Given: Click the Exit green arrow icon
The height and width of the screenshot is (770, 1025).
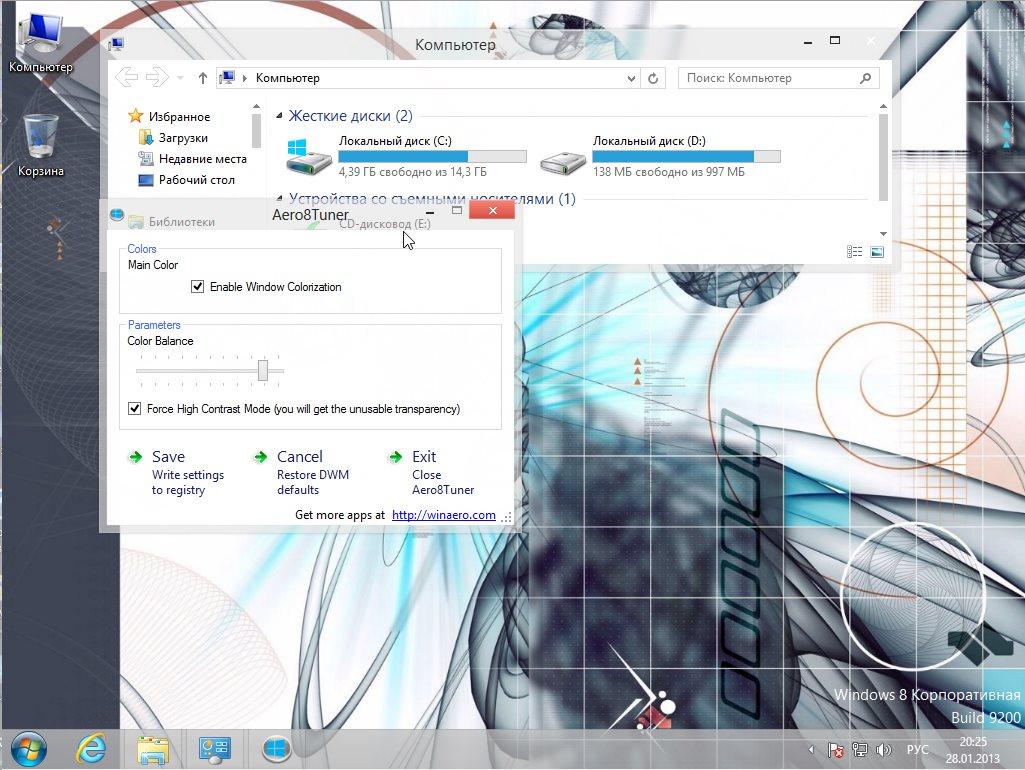Looking at the screenshot, I should pos(395,457).
